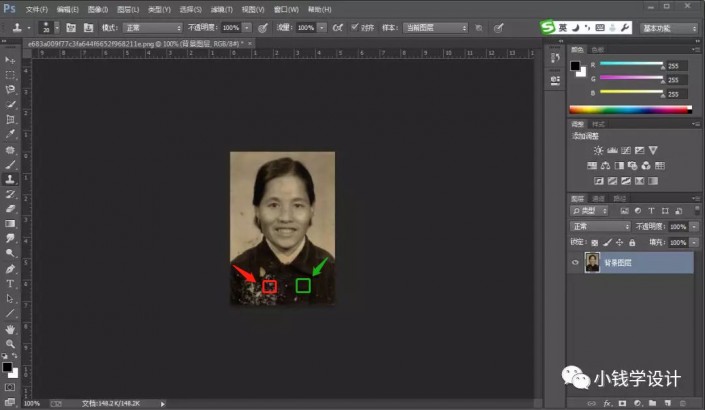Switch to the 通道 channels tab
The image size is (705, 410).
point(598,198)
